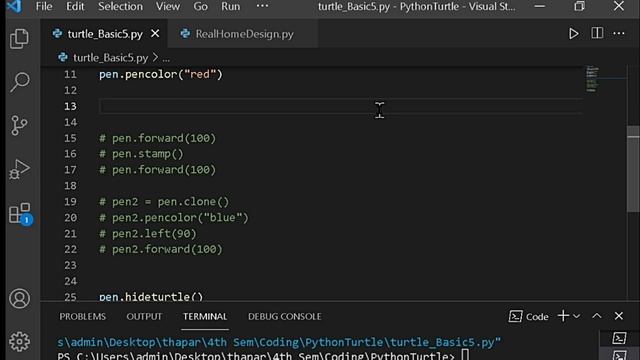Viewport: 640px width, 360px height.
Task: Switch to the OUTPUT panel tab
Action: point(144,316)
